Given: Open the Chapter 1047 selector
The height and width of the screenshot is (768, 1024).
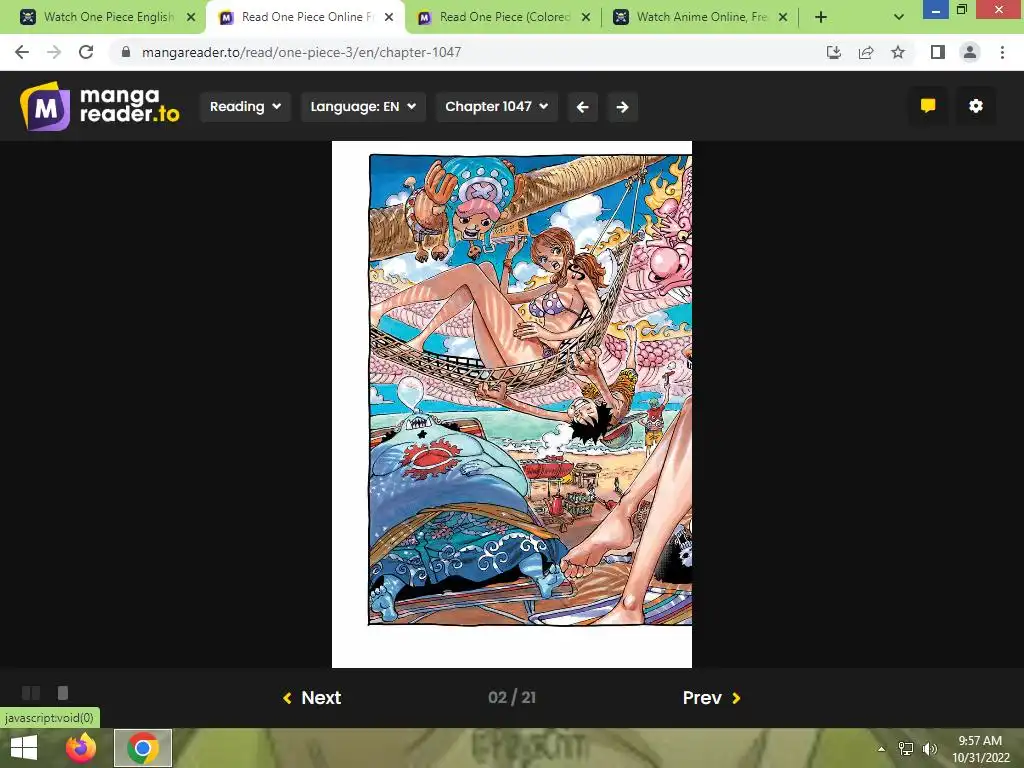Looking at the screenshot, I should (x=496, y=106).
